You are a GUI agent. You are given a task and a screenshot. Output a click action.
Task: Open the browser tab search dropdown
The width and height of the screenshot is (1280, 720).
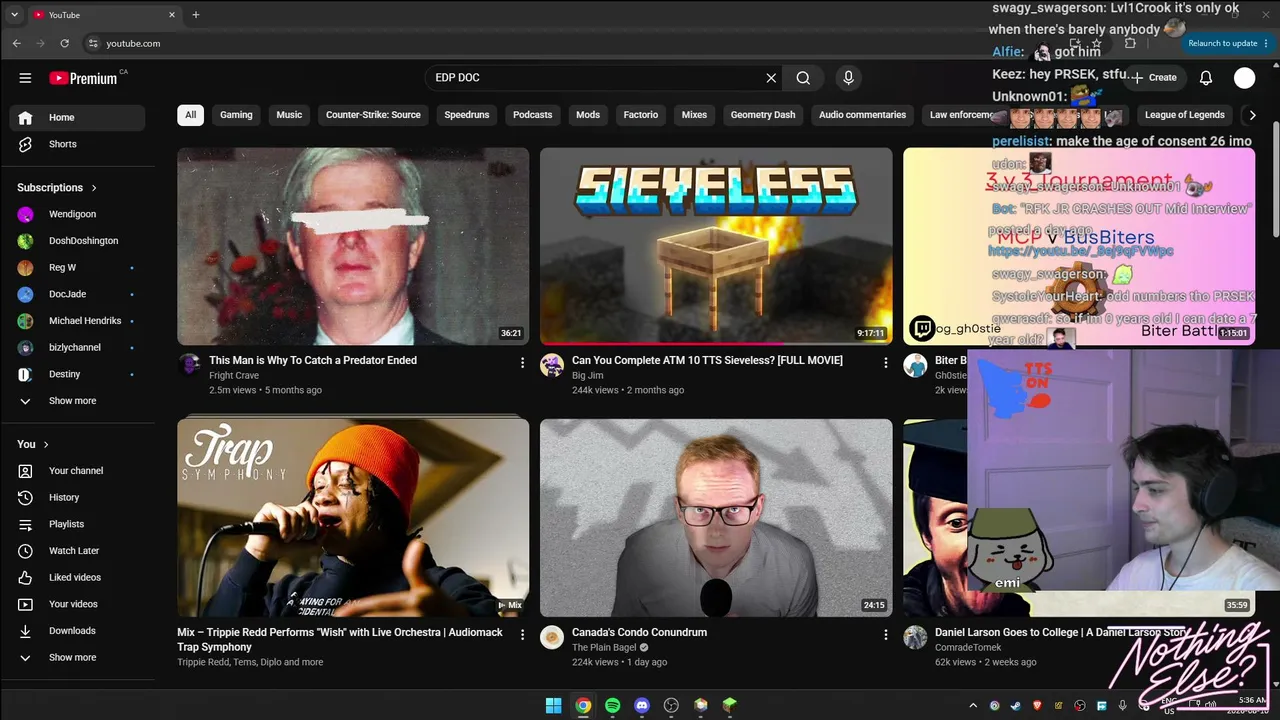pyautogui.click(x=14, y=15)
